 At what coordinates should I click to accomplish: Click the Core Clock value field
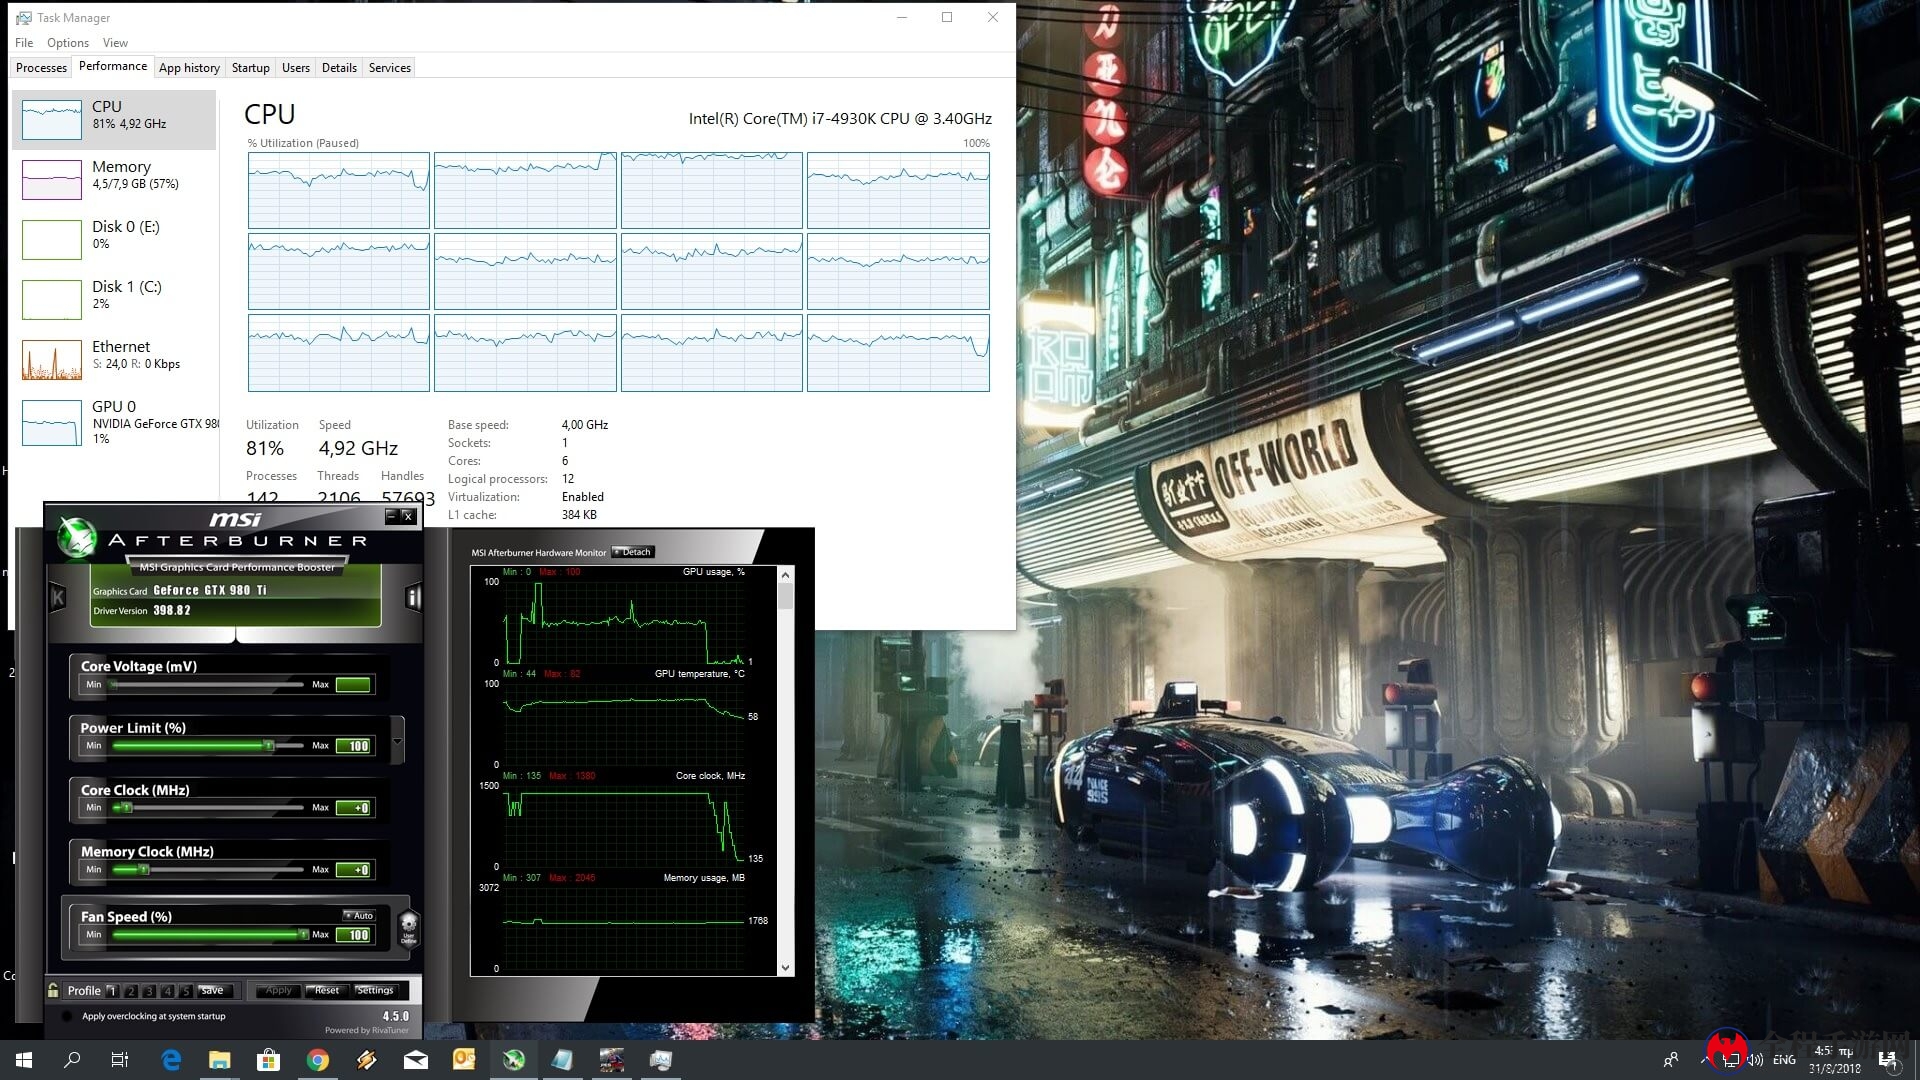(x=354, y=808)
